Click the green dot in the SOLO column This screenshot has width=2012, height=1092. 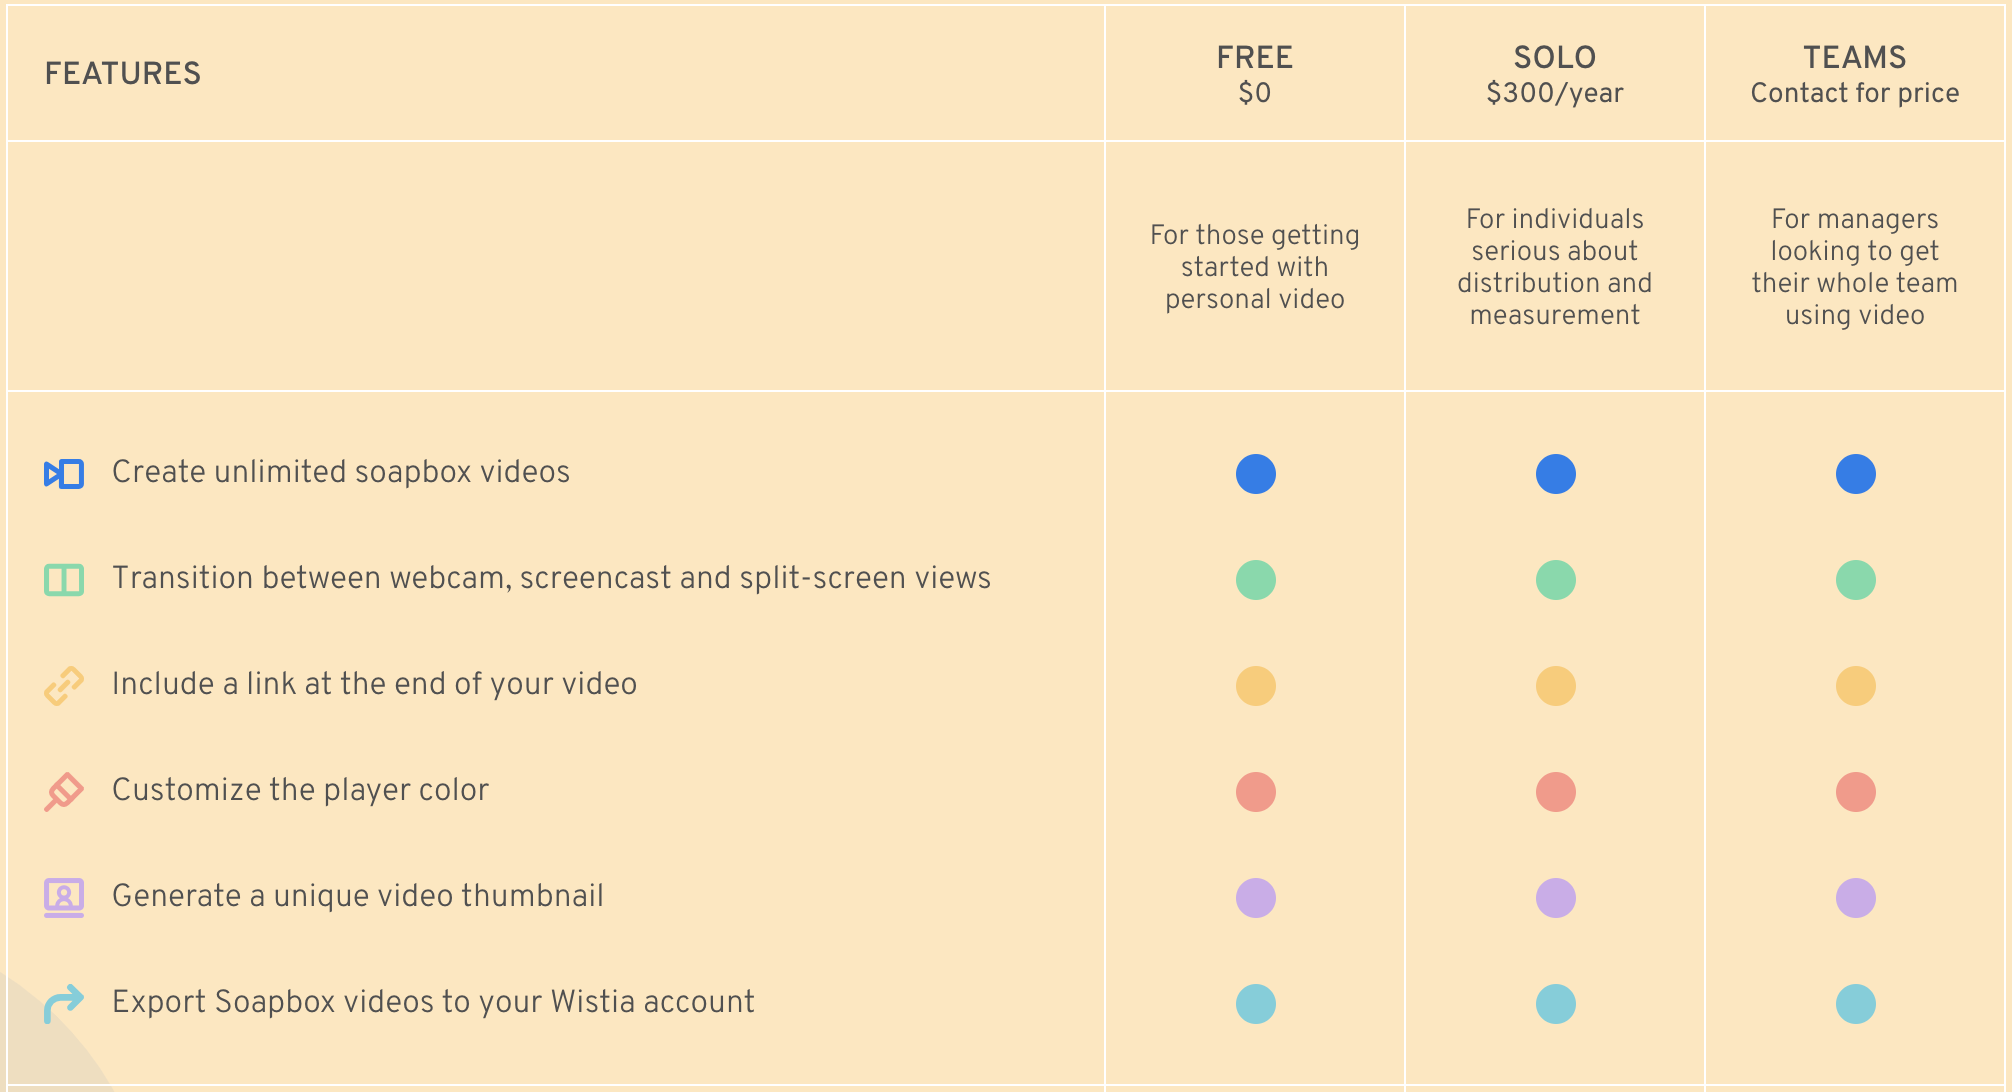click(1556, 580)
